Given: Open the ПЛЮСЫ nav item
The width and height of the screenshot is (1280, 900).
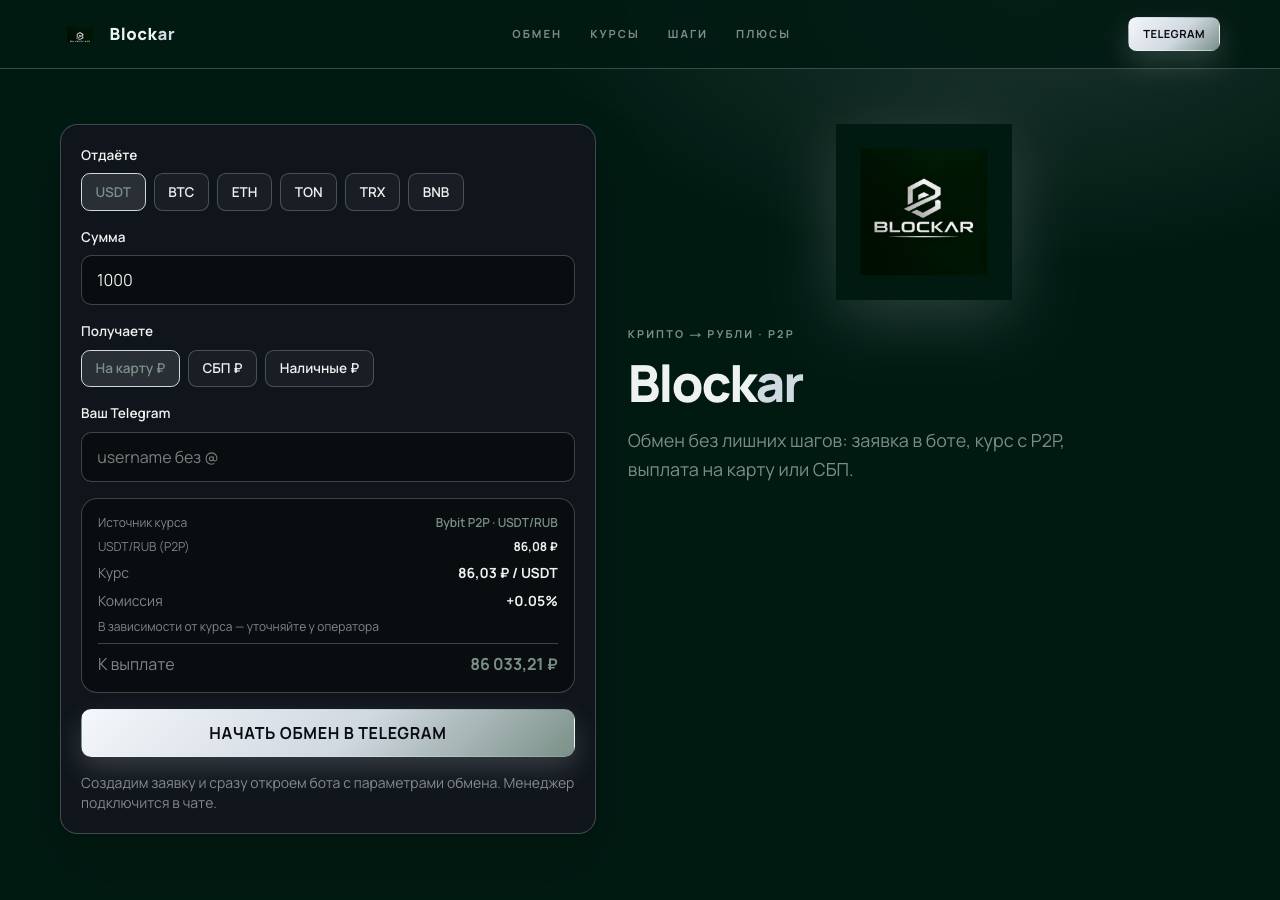Looking at the screenshot, I should click(763, 34).
